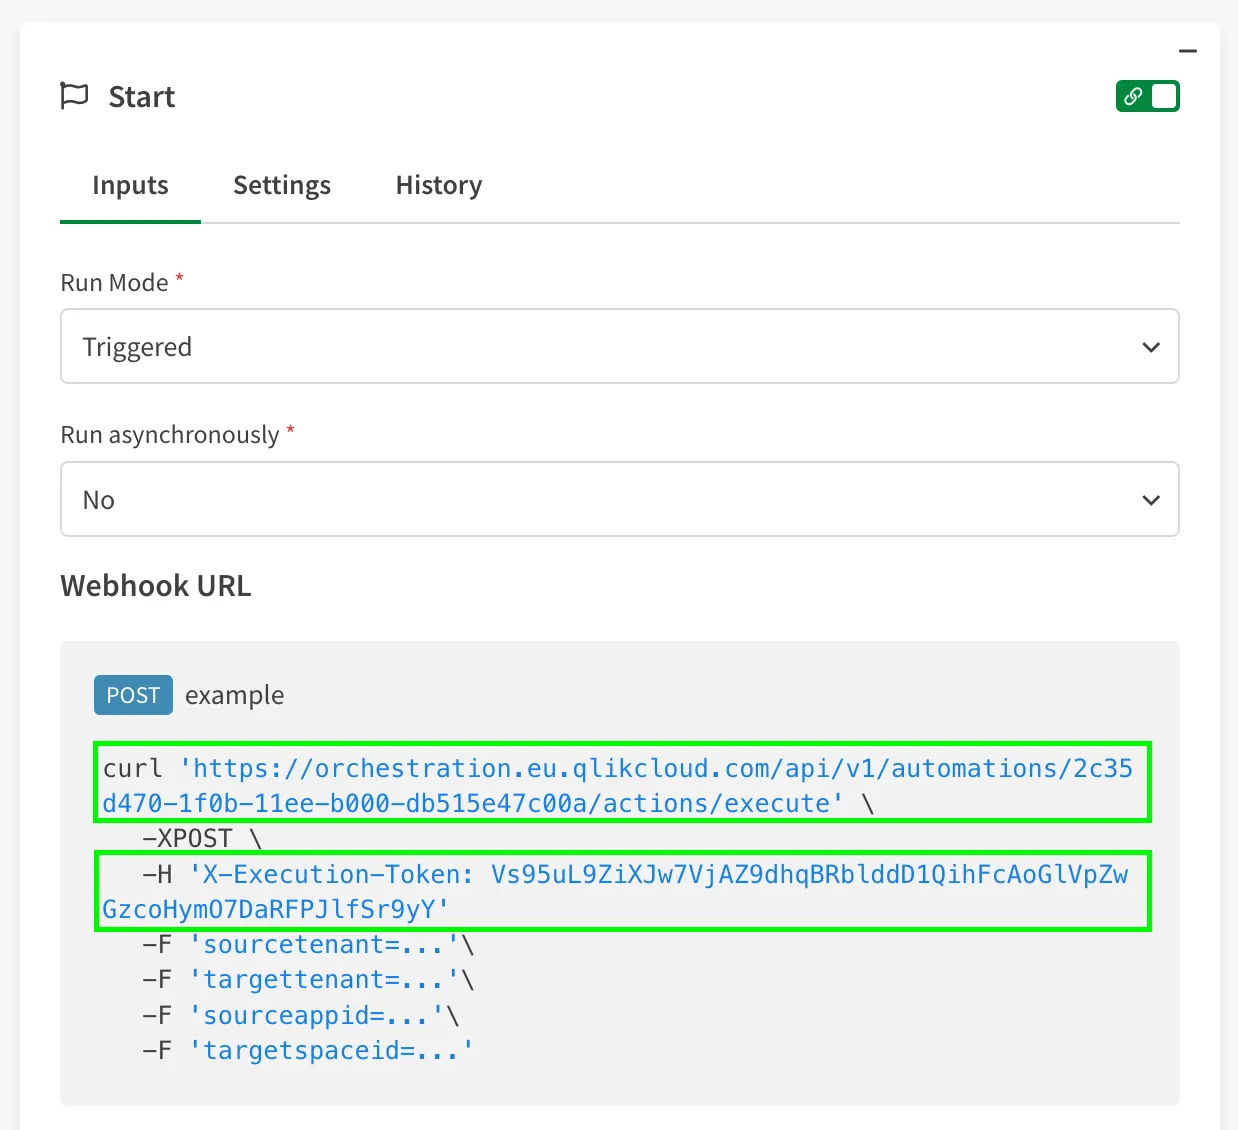1238x1130 pixels.
Task: Click the example label beside POST
Action: coord(235,695)
